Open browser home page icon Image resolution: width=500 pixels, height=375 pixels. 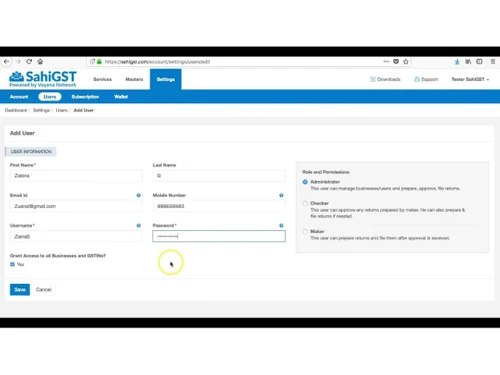40,62
